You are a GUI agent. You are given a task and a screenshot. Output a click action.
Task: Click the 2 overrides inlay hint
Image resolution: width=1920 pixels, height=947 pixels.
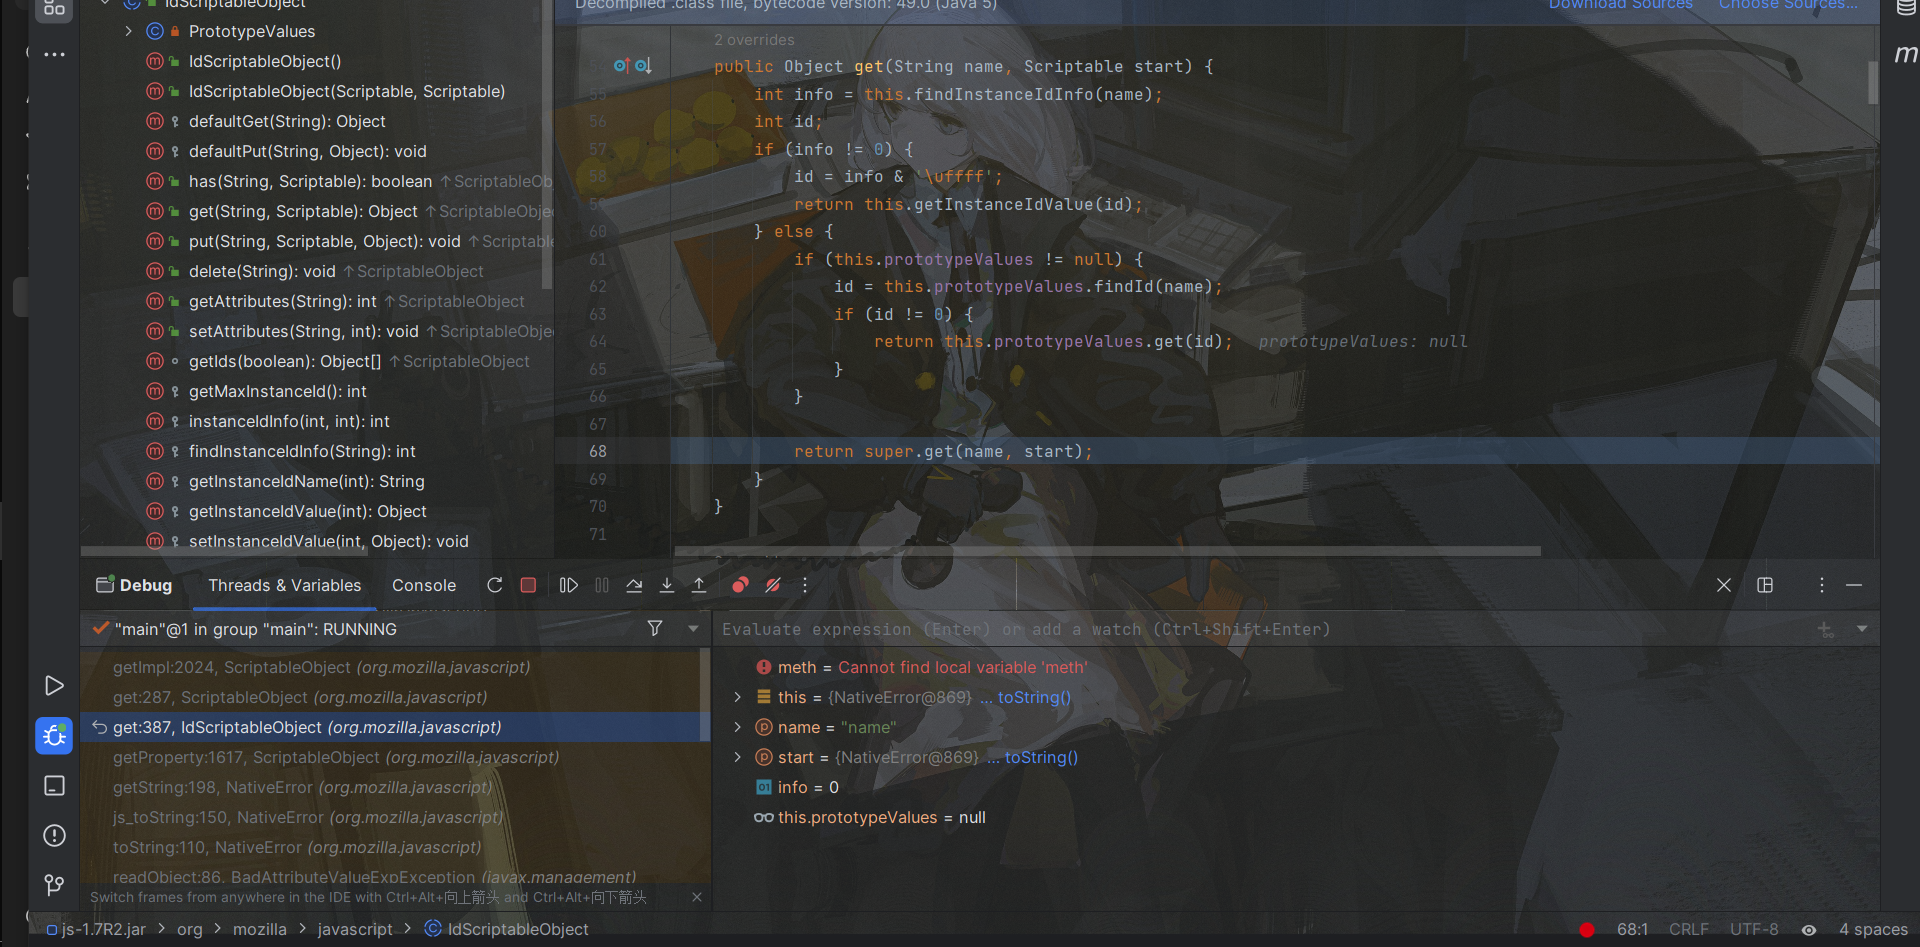pyautogui.click(x=754, y=40)
